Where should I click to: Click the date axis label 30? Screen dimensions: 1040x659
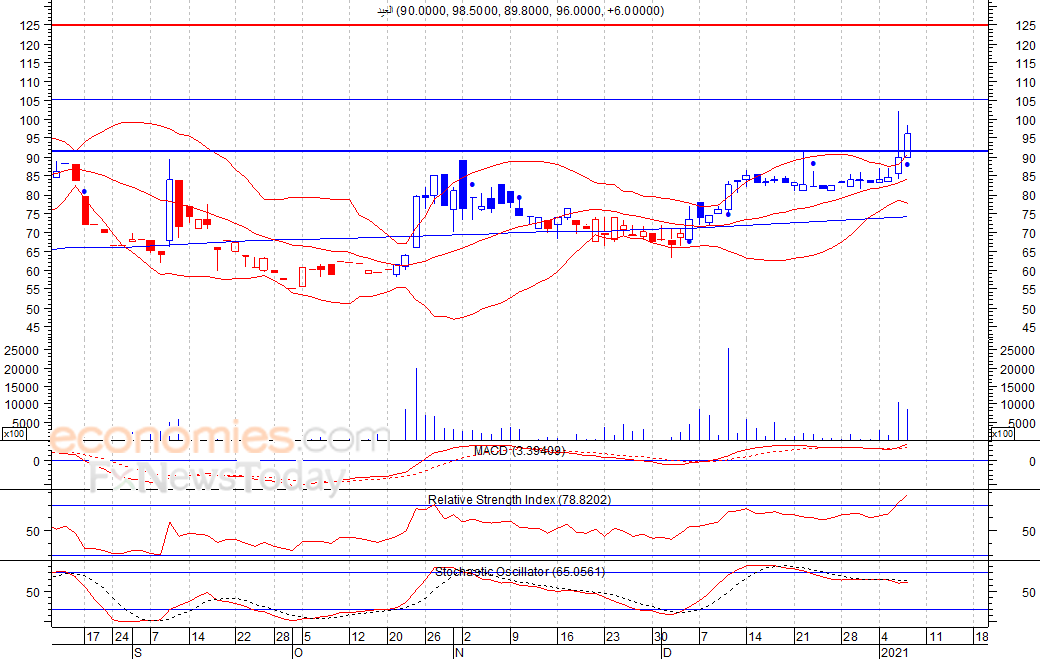[x=660, y=636]
